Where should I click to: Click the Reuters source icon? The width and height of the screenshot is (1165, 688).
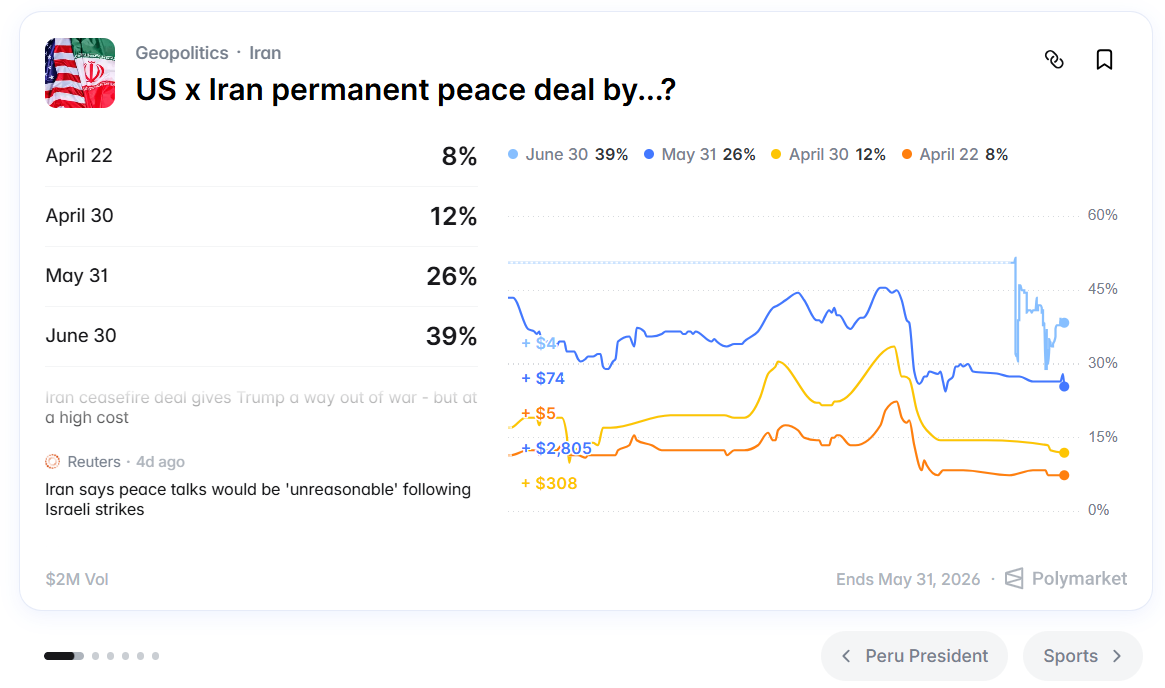coord(53,462)
